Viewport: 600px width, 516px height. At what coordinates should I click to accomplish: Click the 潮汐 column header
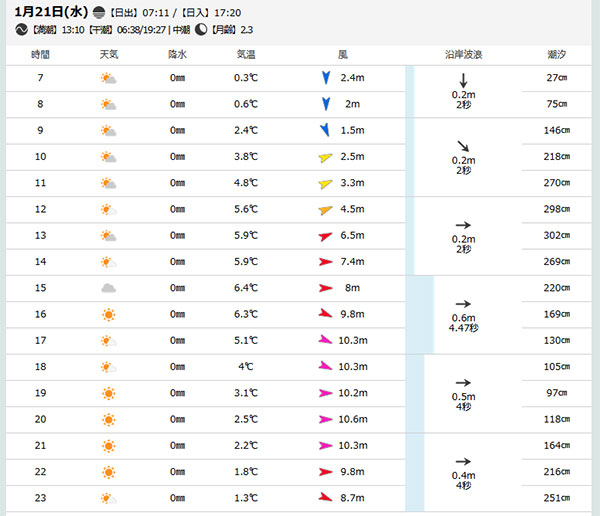click(558, 52)
